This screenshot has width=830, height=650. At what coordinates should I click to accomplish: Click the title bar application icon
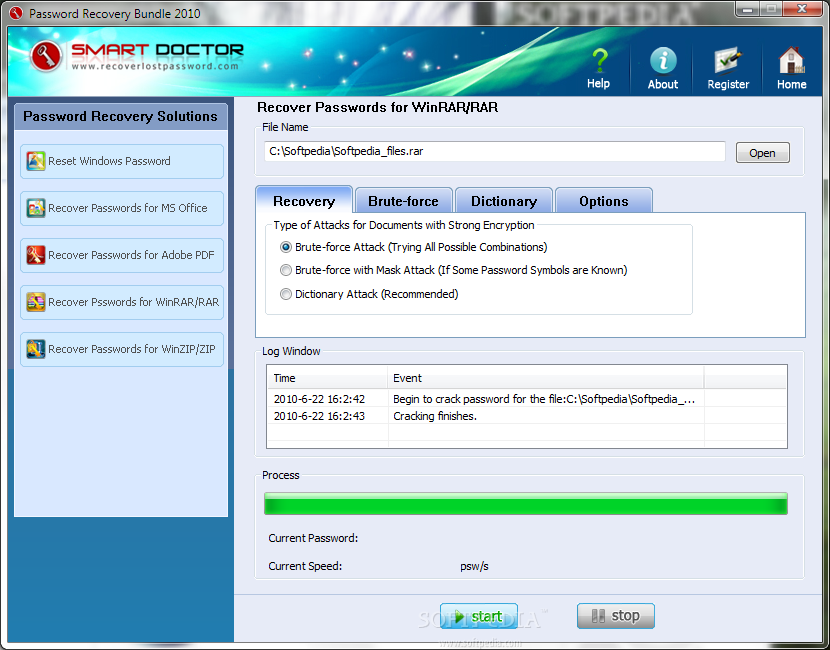click(16, 13)
